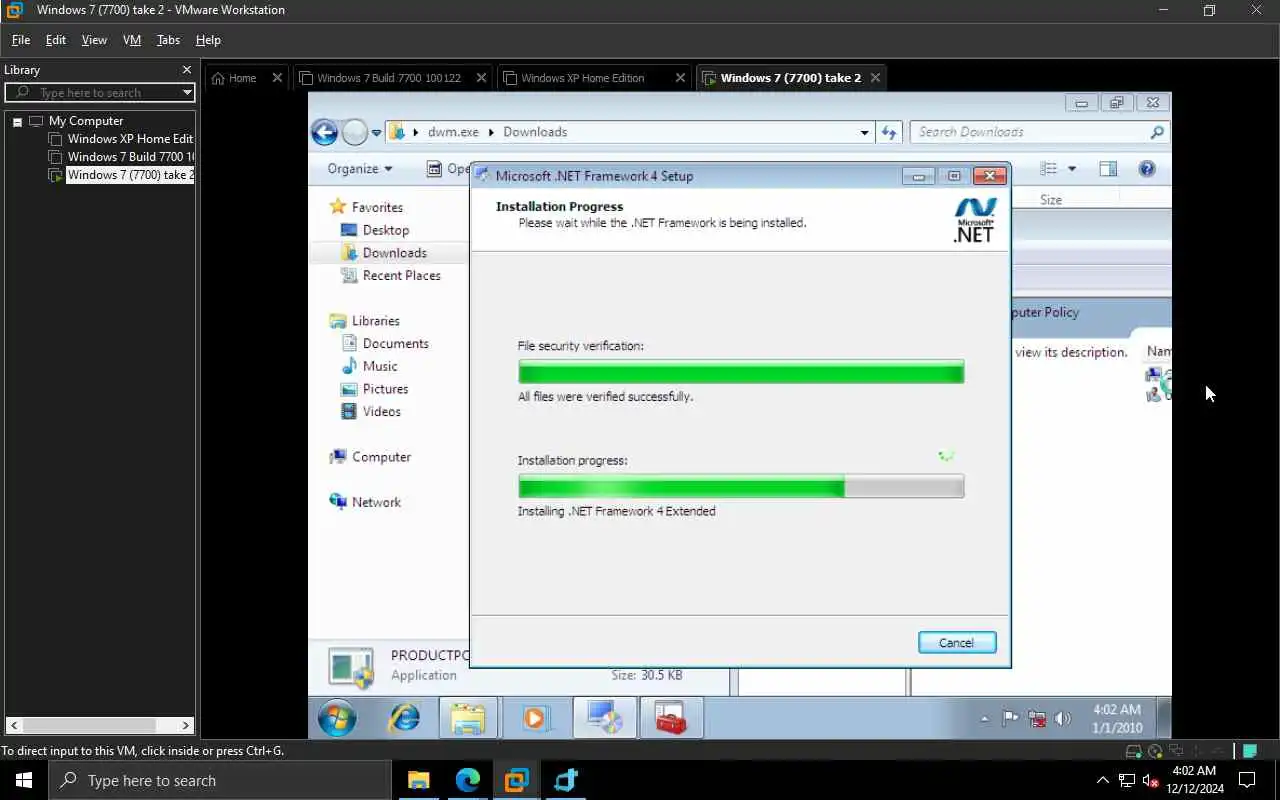
Task: Click the guest volume speaker icon
Action: (x=1062, y=718)
